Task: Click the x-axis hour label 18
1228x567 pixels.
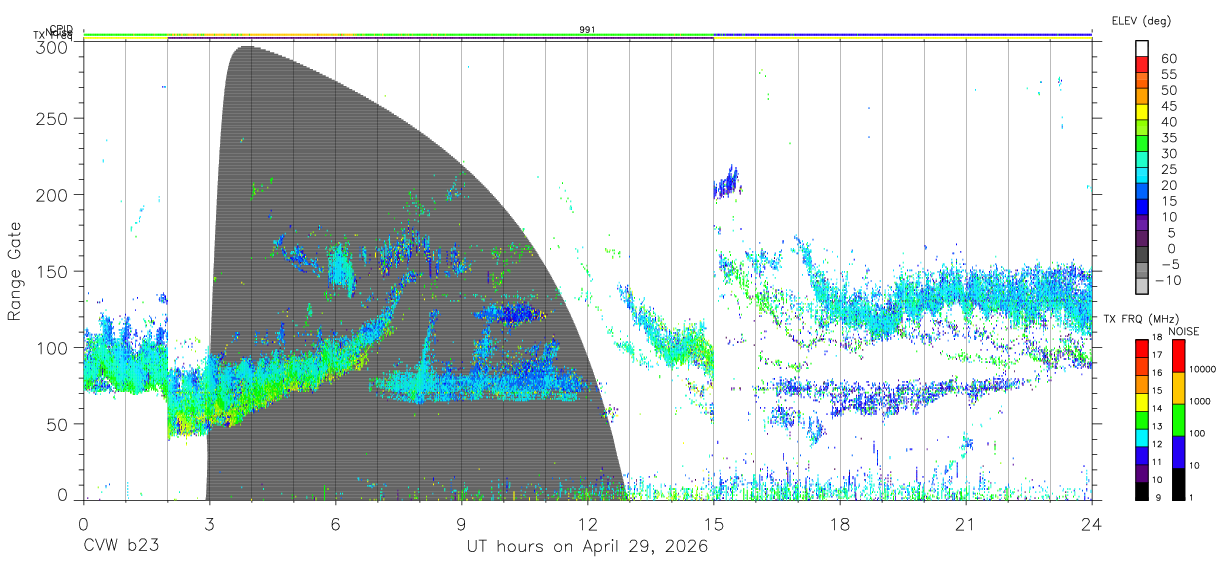Action: click(839, 524)
